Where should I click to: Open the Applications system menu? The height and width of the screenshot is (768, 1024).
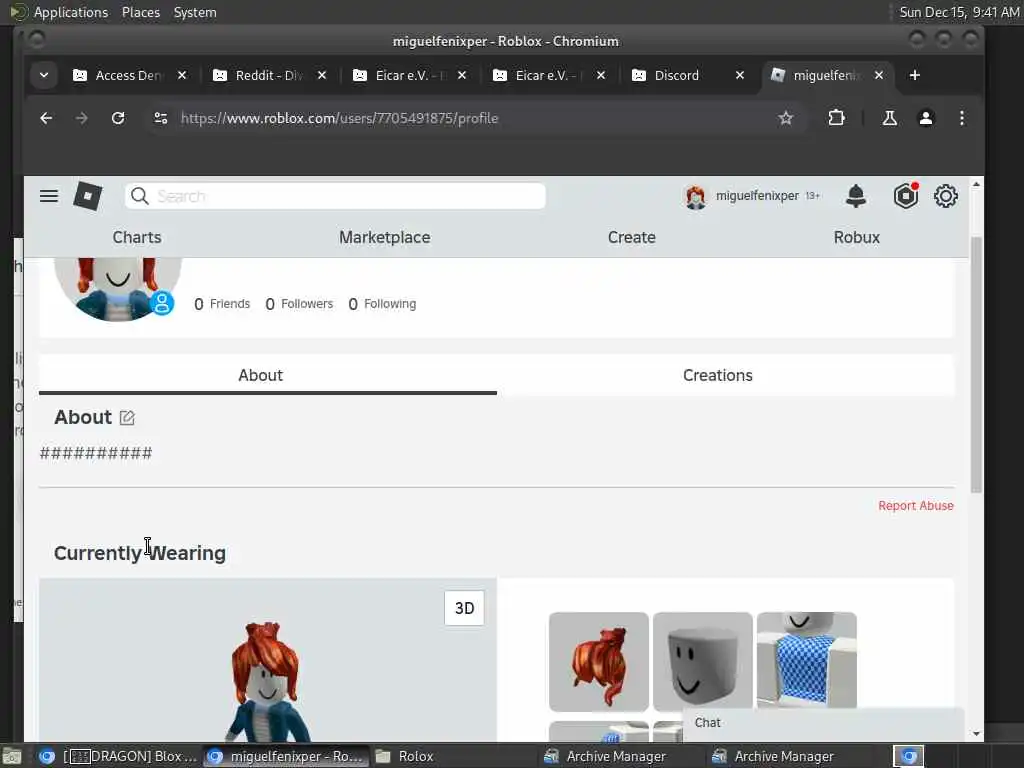(71, 12)
